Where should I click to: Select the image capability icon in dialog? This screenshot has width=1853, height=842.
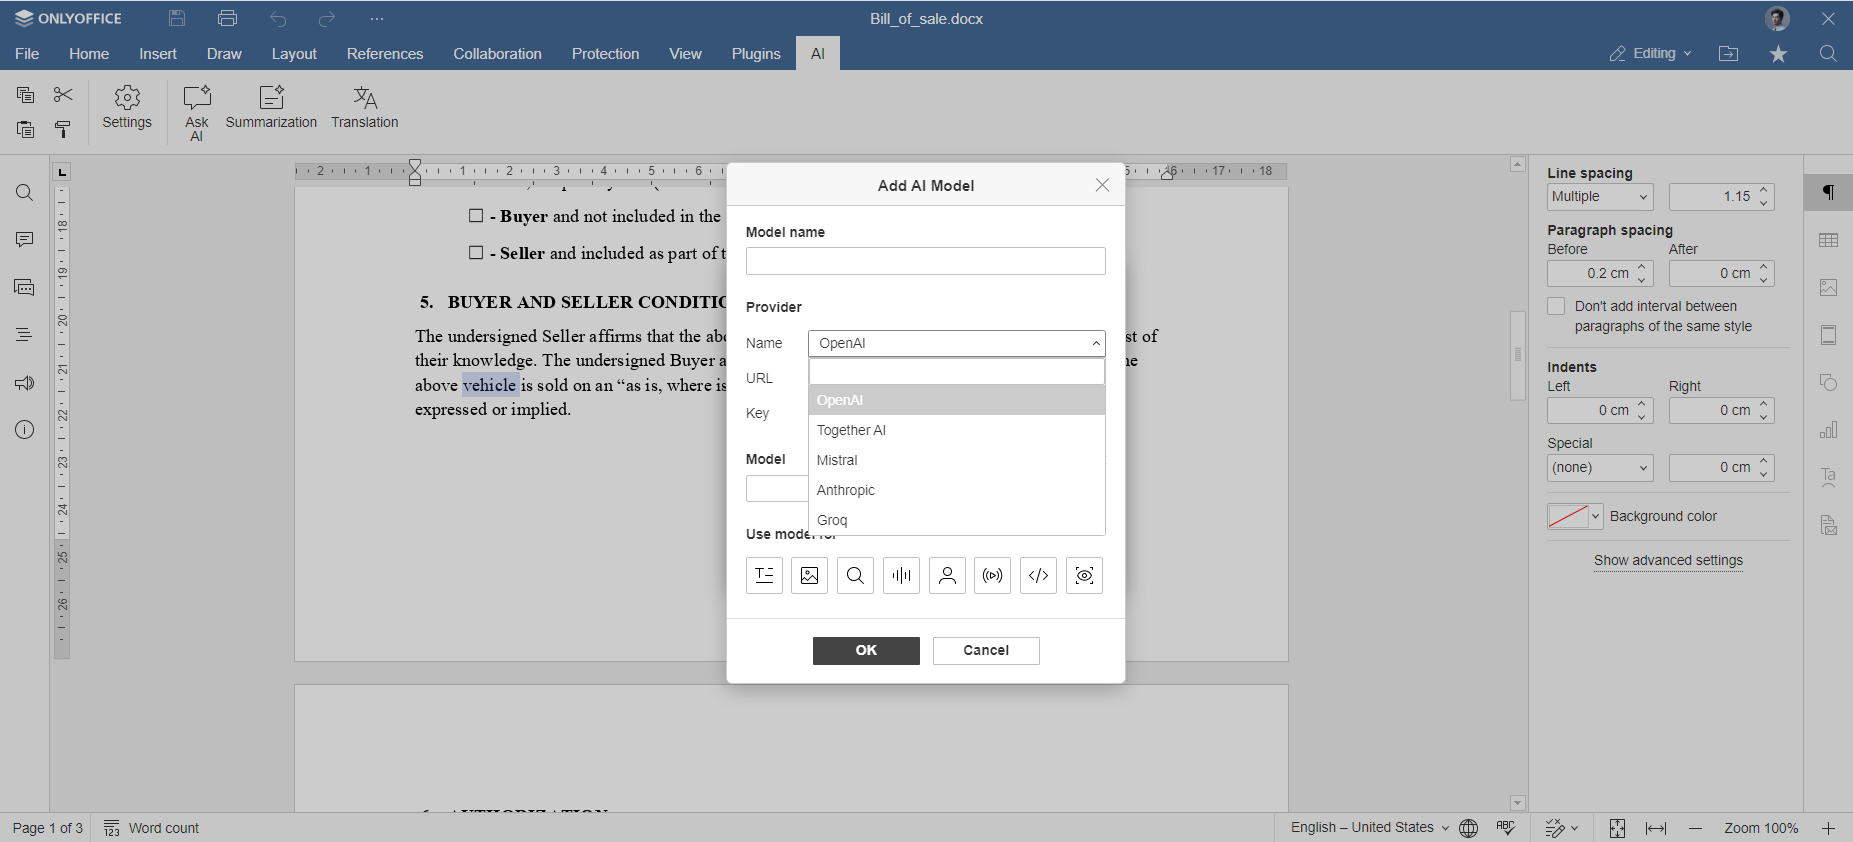pyautogui.click(x=810, y=575)
